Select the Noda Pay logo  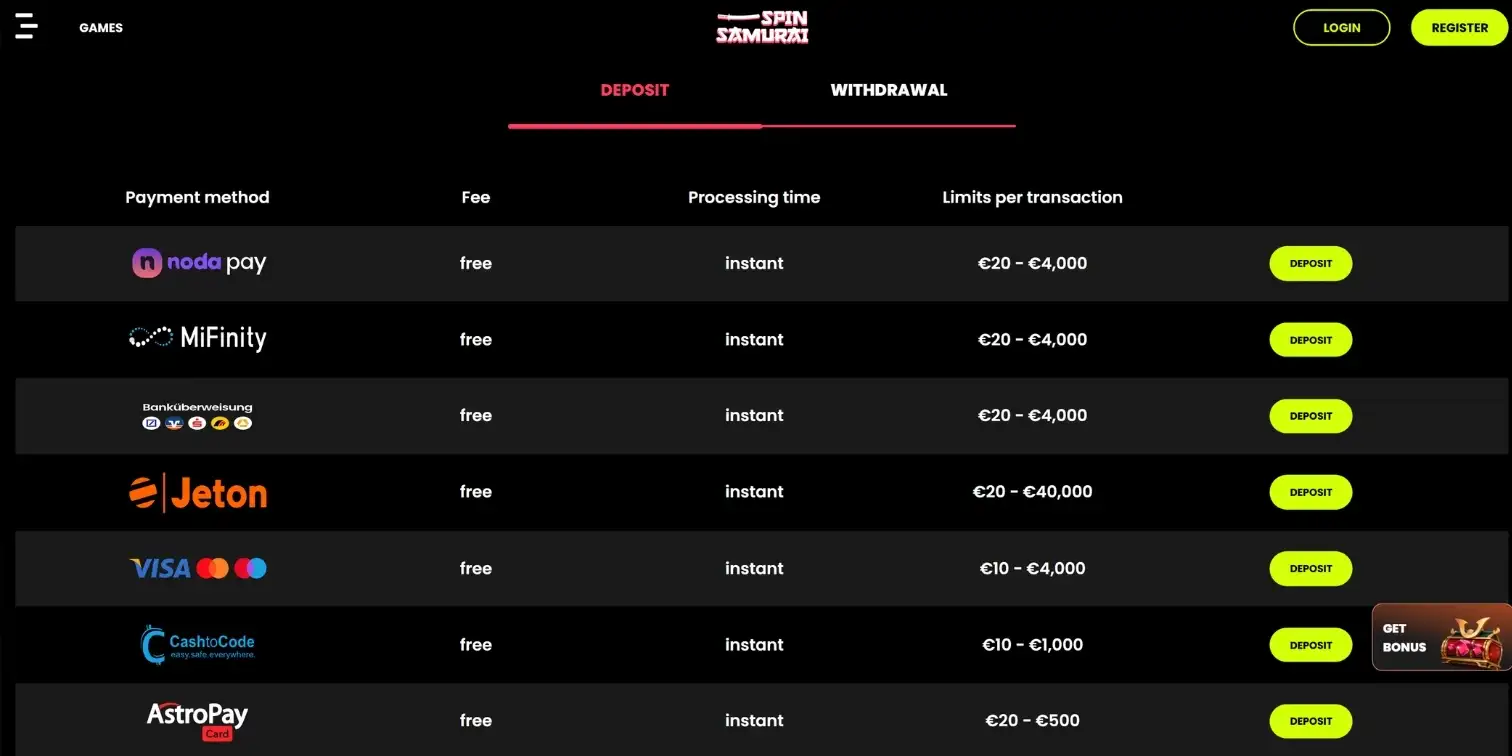pyautogui.click(x=199, y=263)
